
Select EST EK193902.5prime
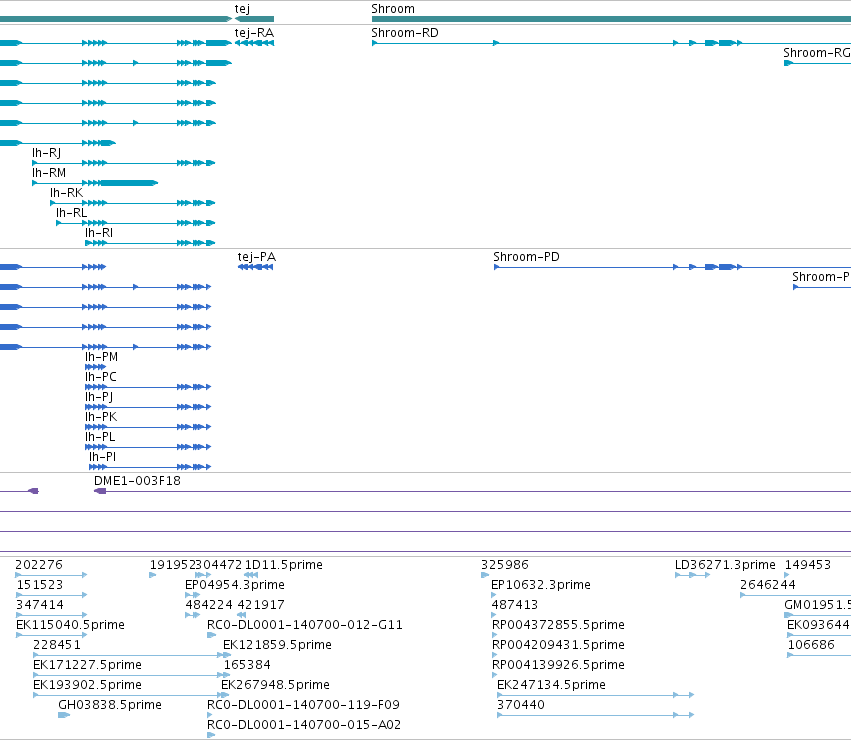(87, 685)
